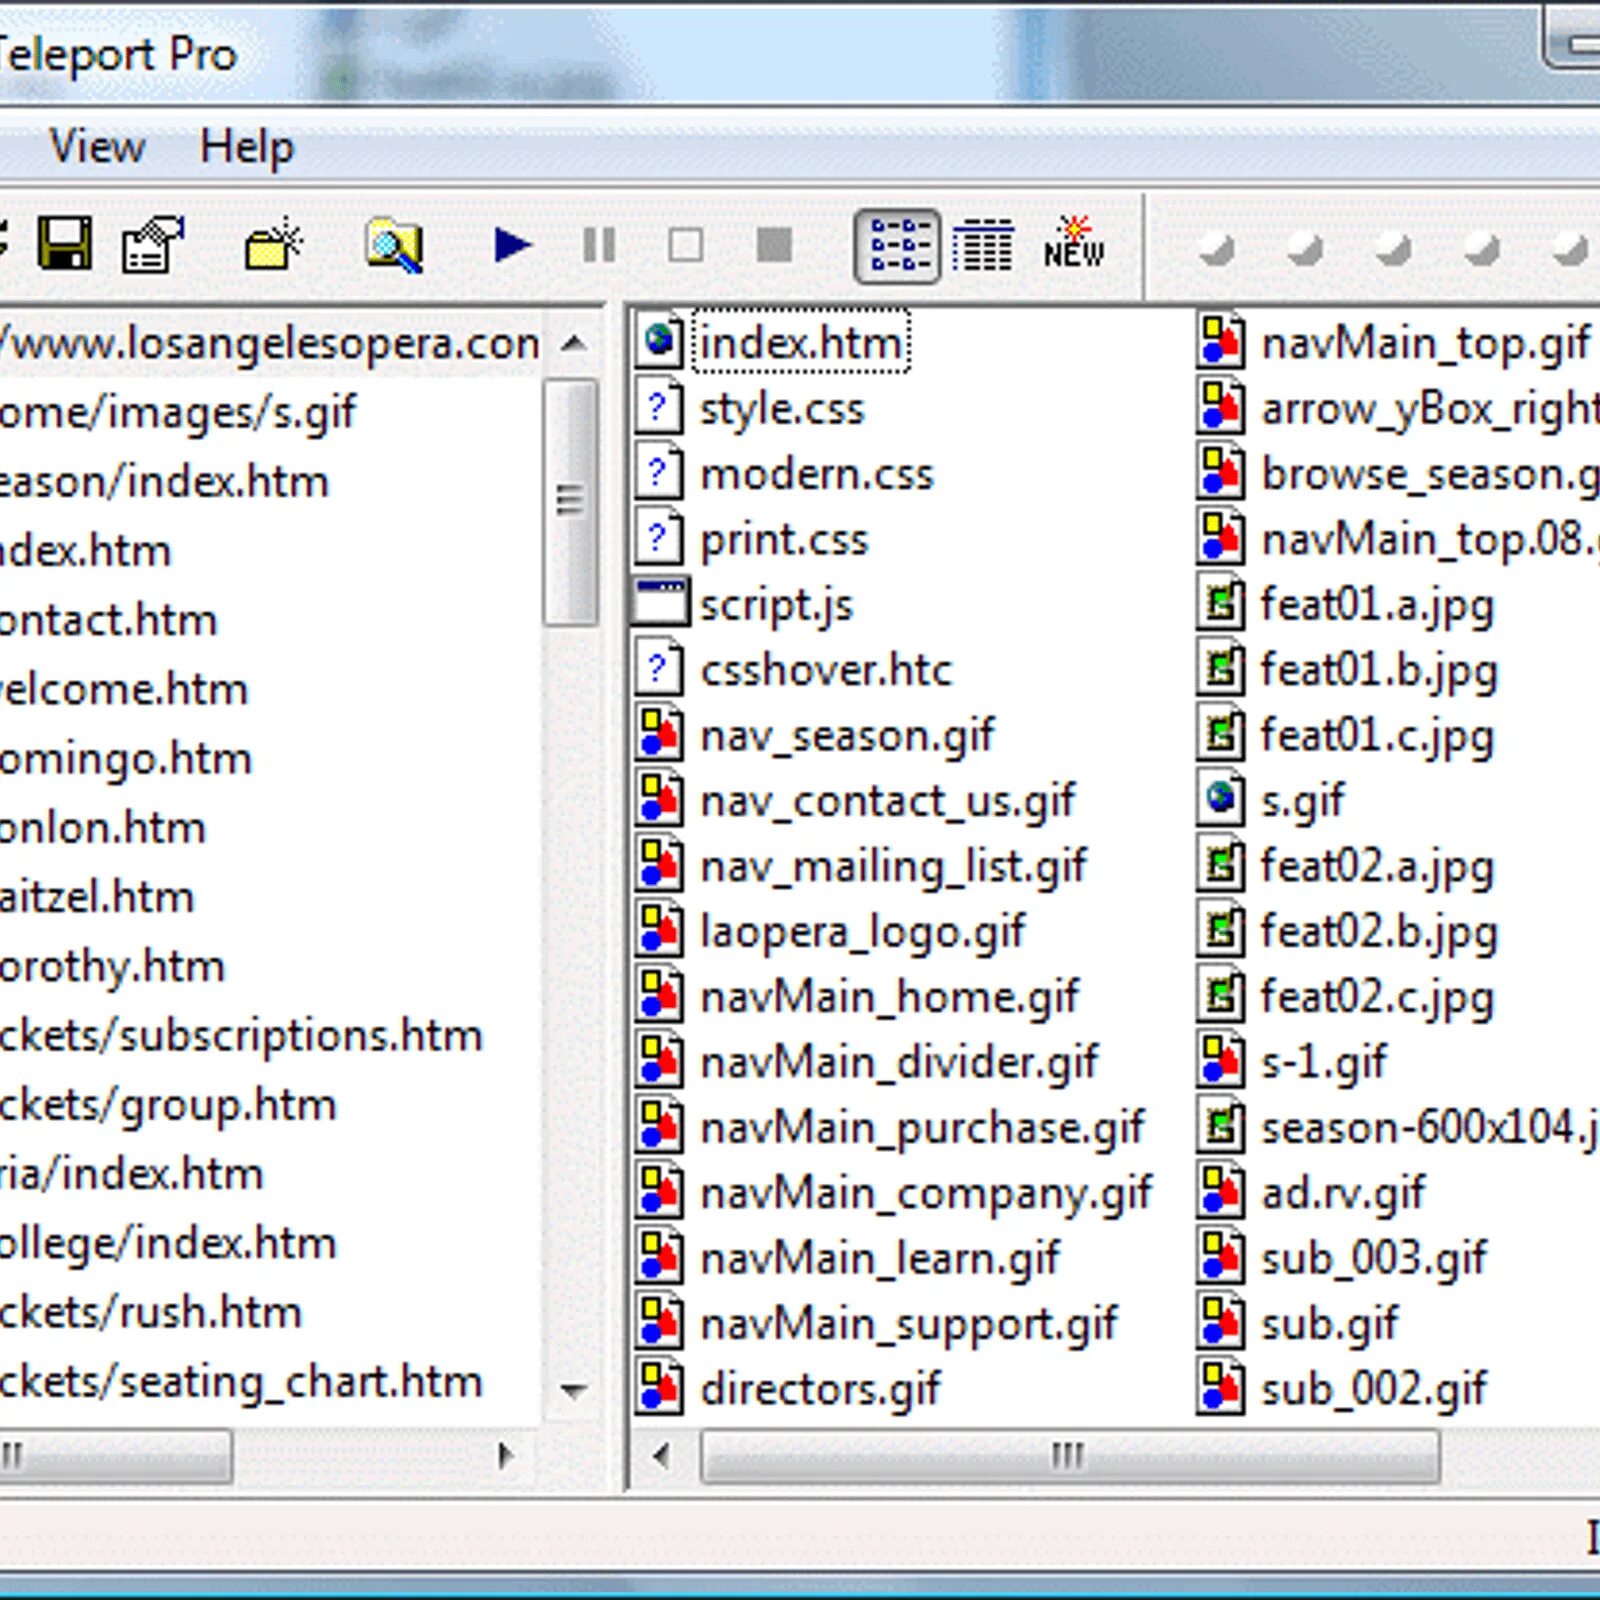Open the Help menu
Viewport: 1600px width, 1600px height.
pos(247,148)
